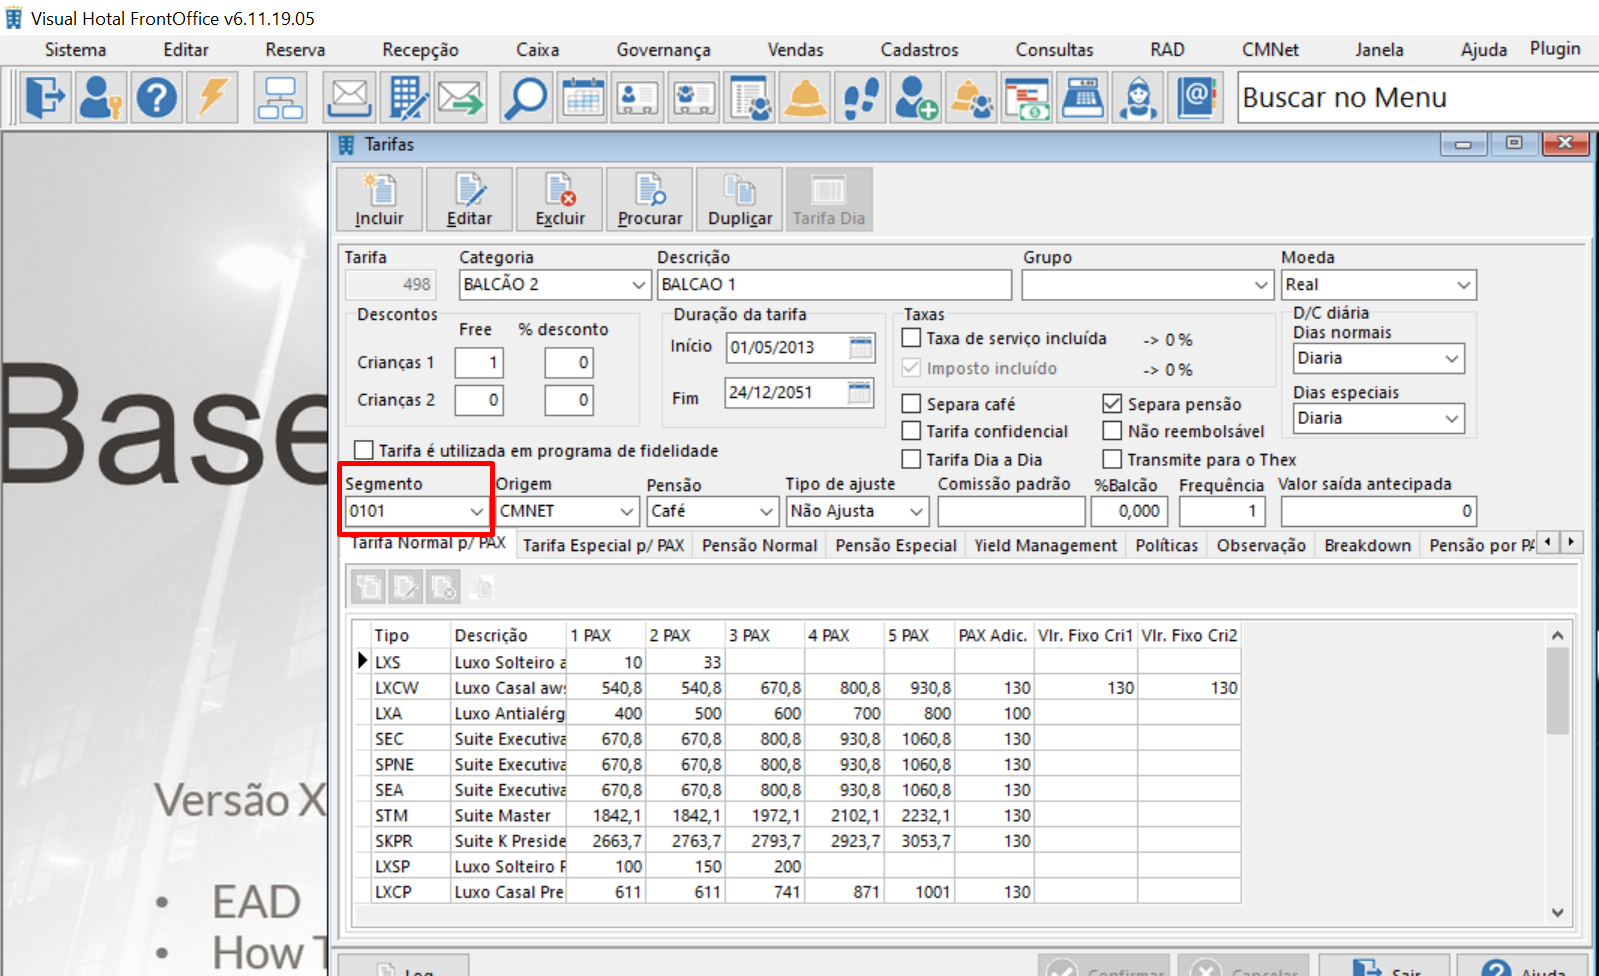Check Transmite para o Thex
The image size is (1599, 976).
(1112, 459)
